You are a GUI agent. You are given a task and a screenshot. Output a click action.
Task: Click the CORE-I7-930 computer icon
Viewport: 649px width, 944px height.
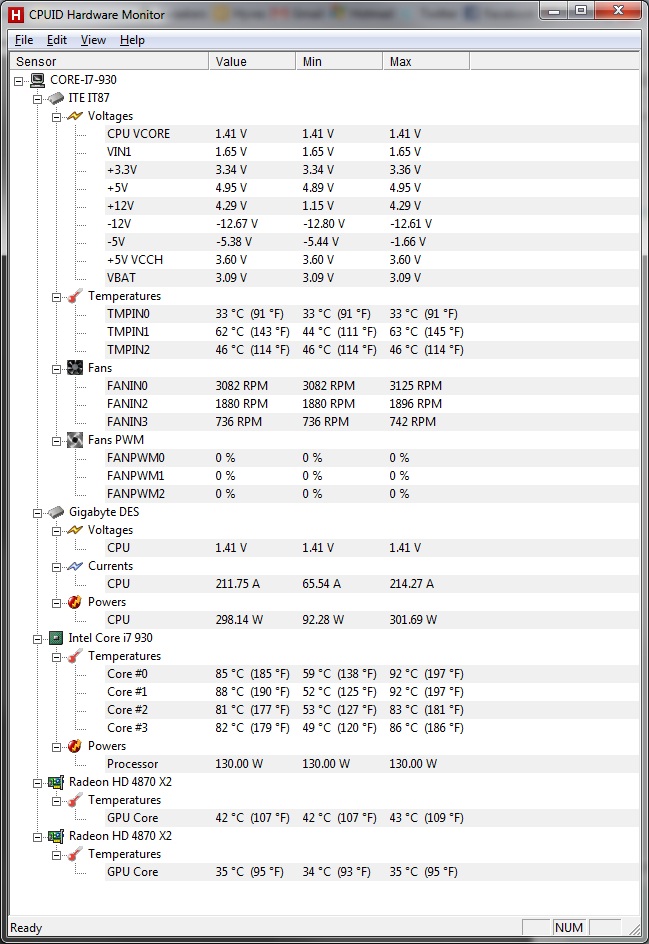37,80
